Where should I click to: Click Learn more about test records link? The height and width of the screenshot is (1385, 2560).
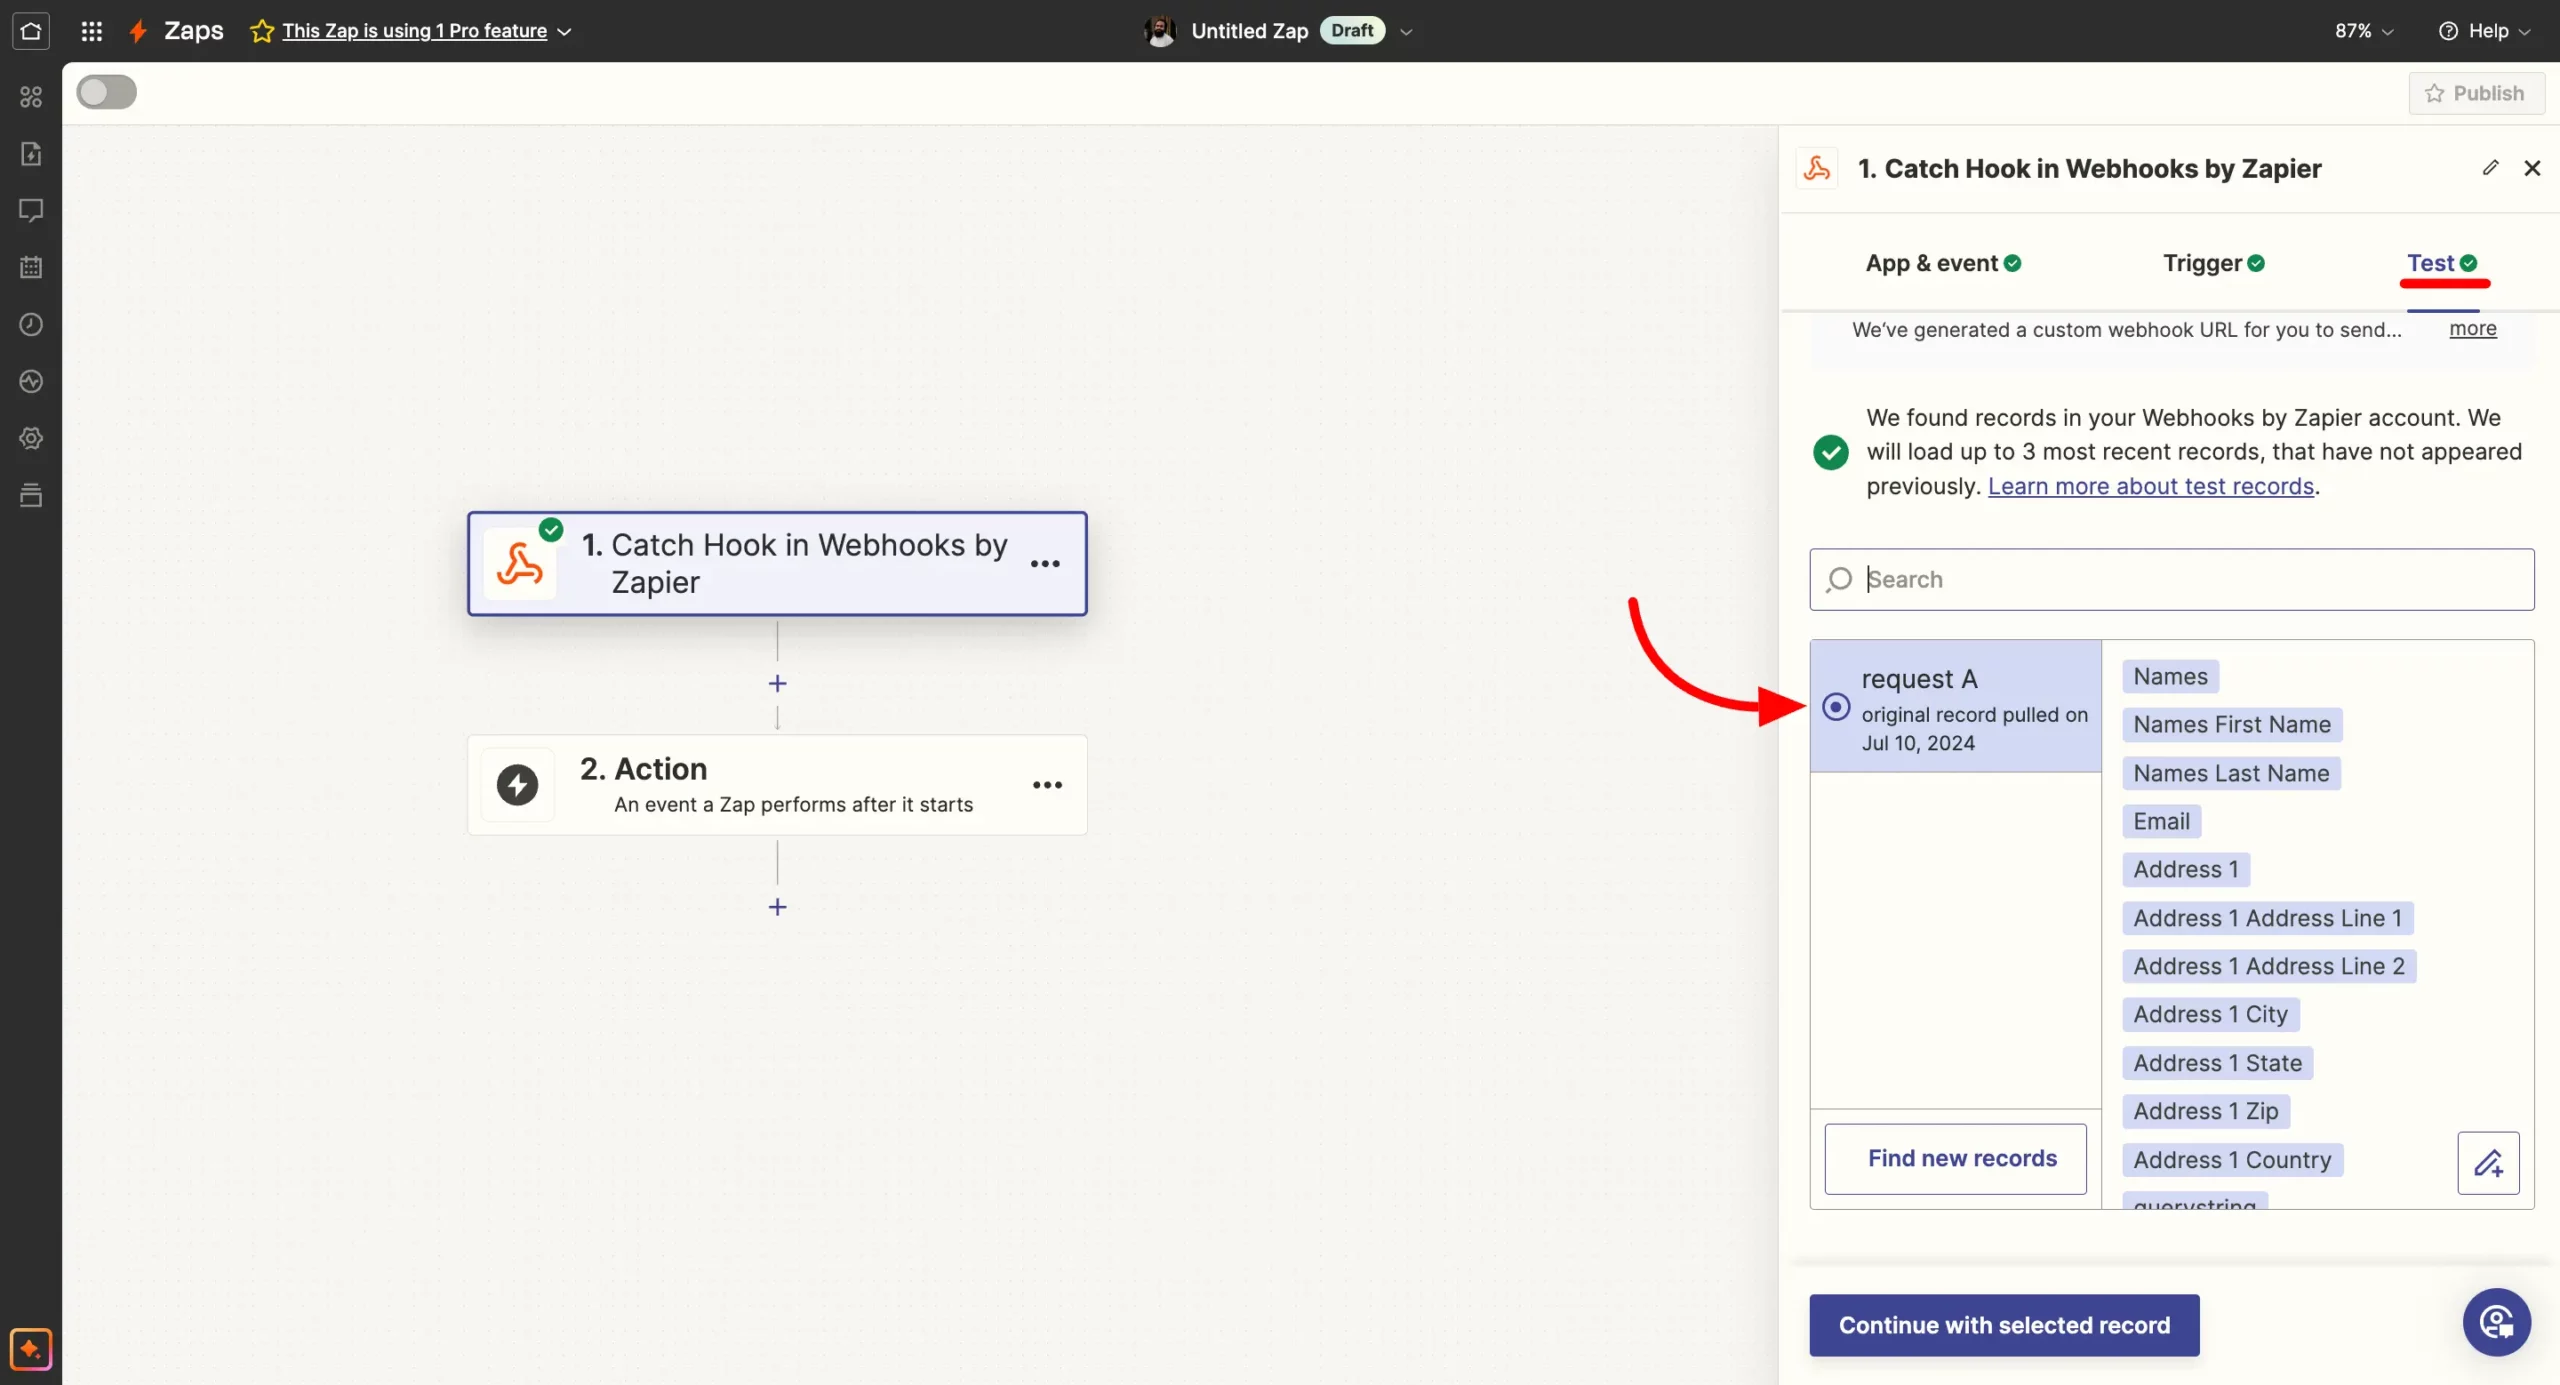coord(2150,486)
